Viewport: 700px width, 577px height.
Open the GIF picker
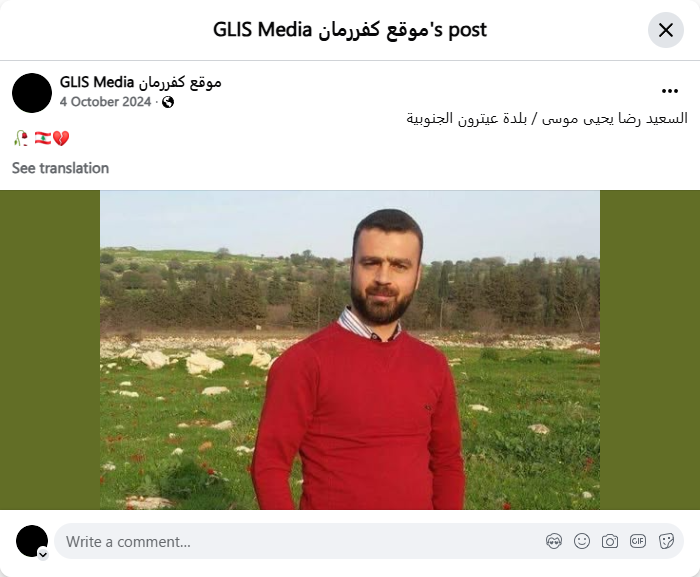pyautogui.click(x=638, y=541)
